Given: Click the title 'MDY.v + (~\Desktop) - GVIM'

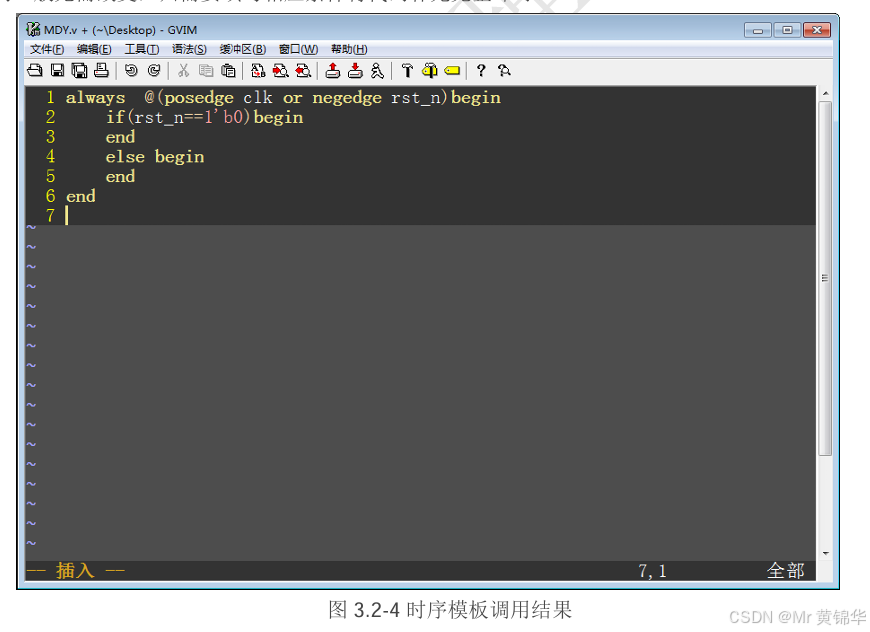Looking at the screenshot, I should 120,29.
